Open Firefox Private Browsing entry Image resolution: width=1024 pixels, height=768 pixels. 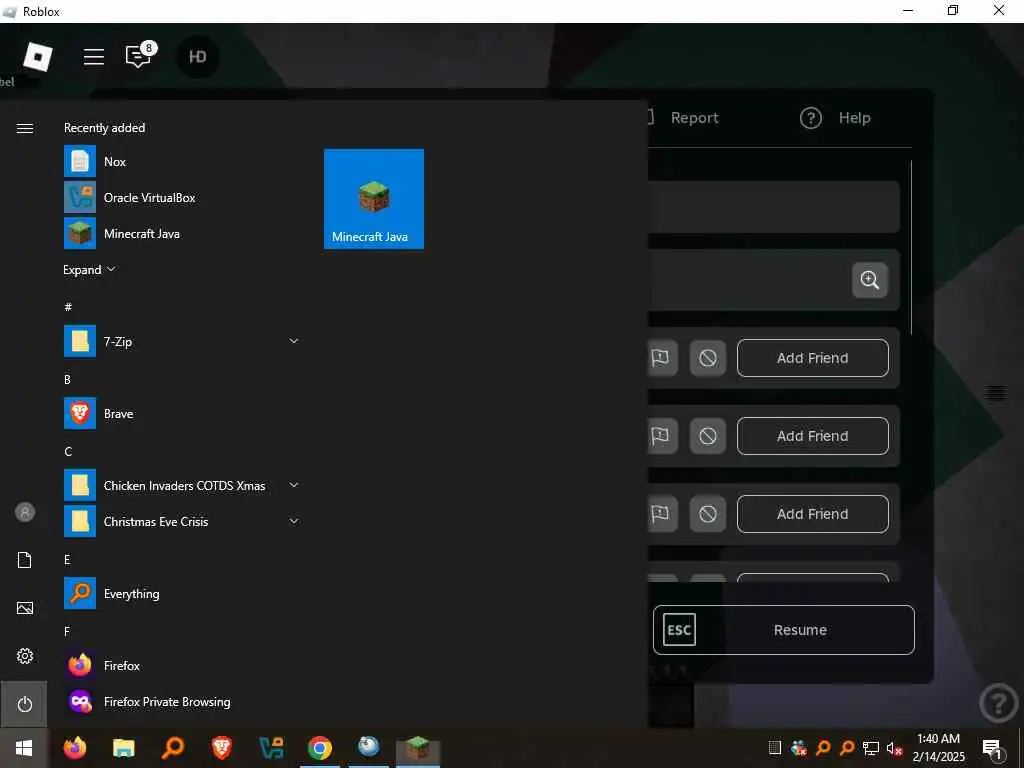coord(183,701)
